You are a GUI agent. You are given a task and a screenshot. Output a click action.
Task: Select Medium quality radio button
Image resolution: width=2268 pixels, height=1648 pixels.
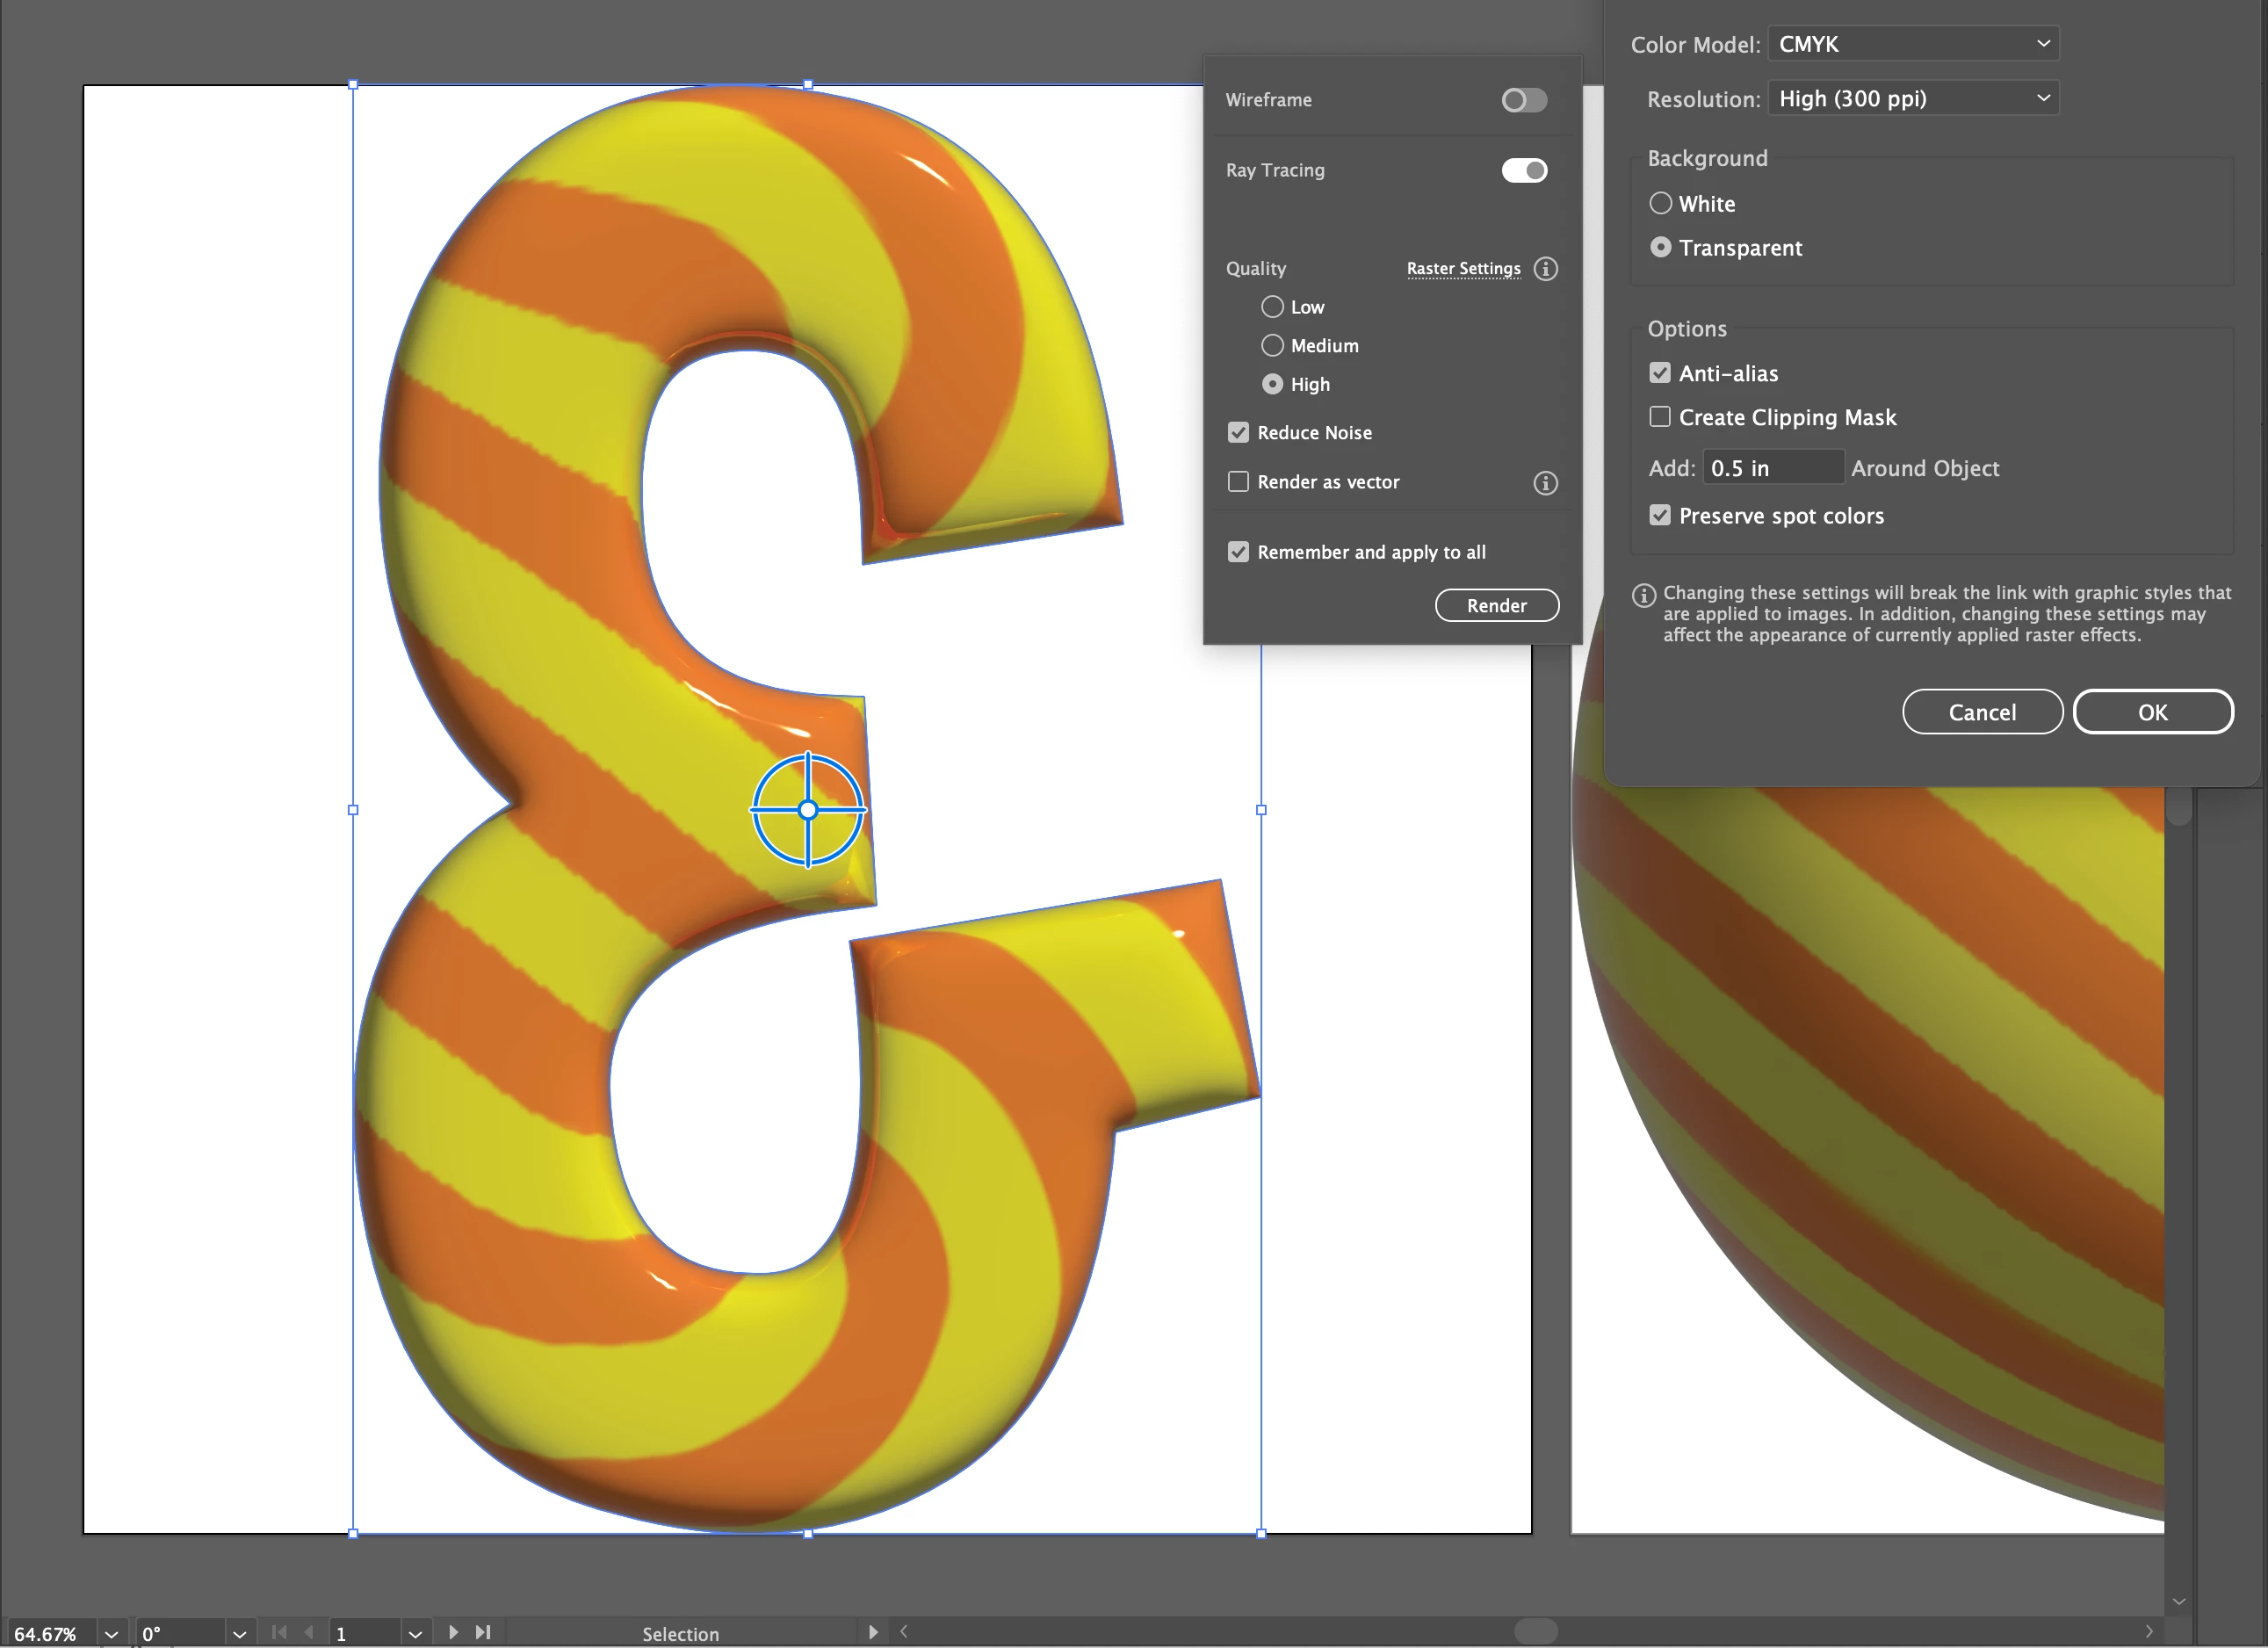[x=1272, y=345]
